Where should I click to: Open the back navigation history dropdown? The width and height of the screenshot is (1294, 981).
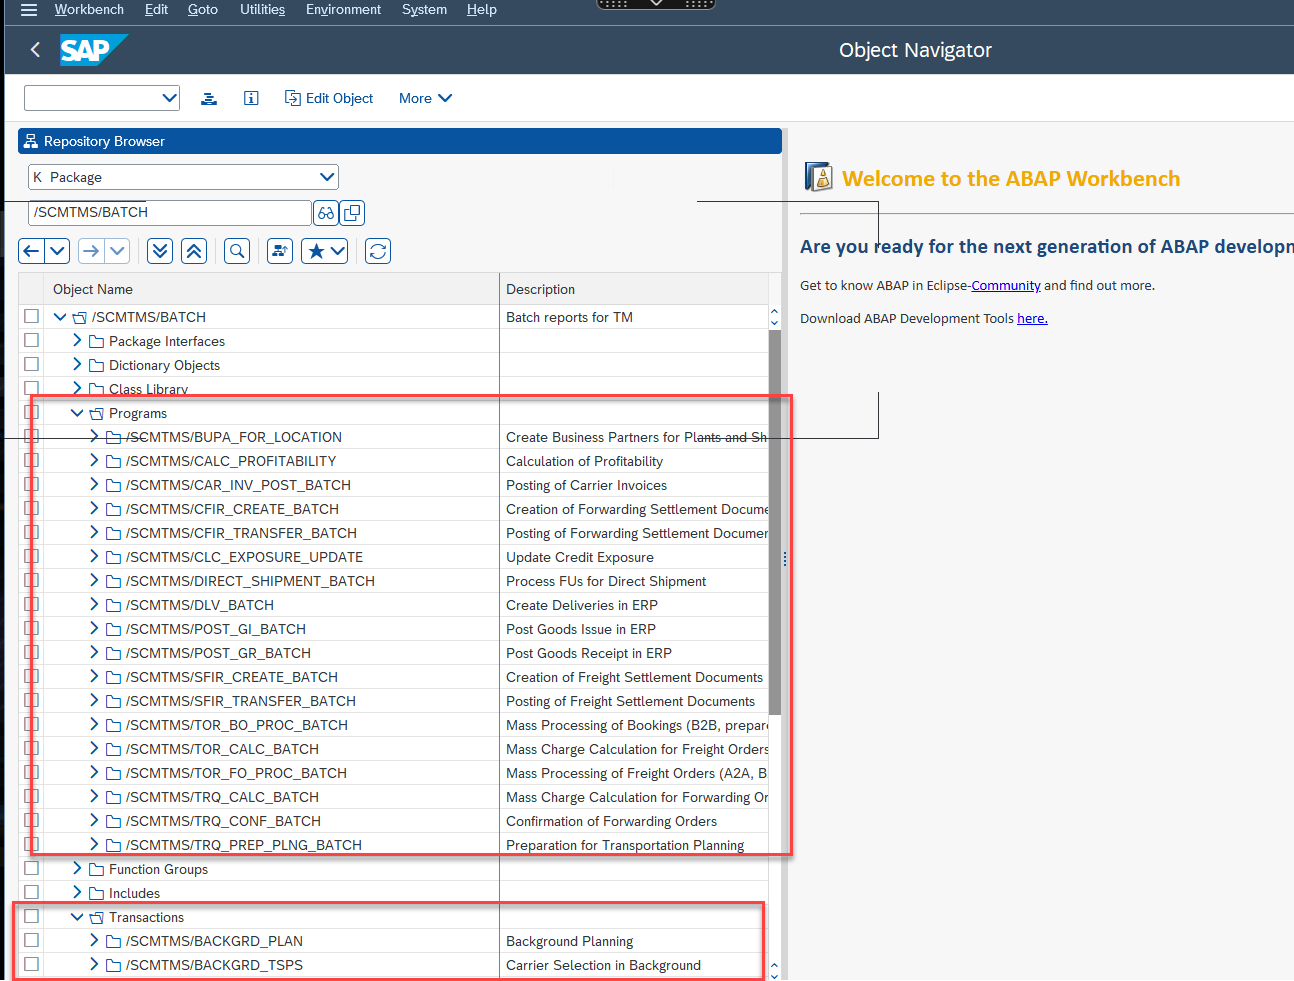point(57,251)
